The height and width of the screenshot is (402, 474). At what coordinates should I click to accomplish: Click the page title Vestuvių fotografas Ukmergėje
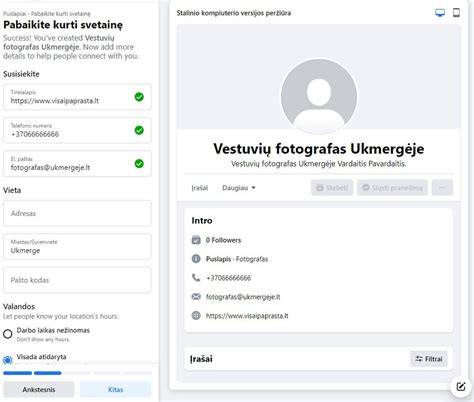(319, 149)
